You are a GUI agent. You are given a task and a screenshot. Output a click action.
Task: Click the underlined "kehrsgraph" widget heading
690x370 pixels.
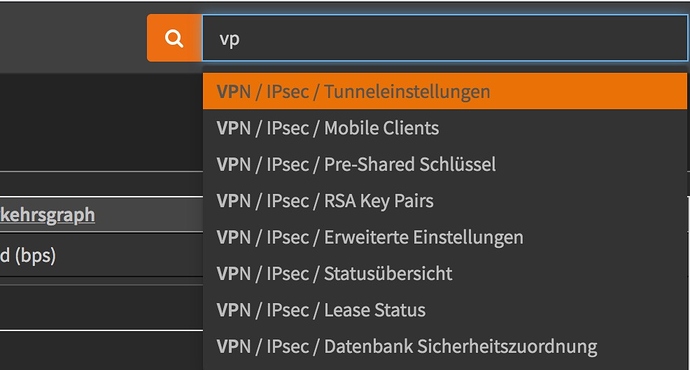coord(48,215)
